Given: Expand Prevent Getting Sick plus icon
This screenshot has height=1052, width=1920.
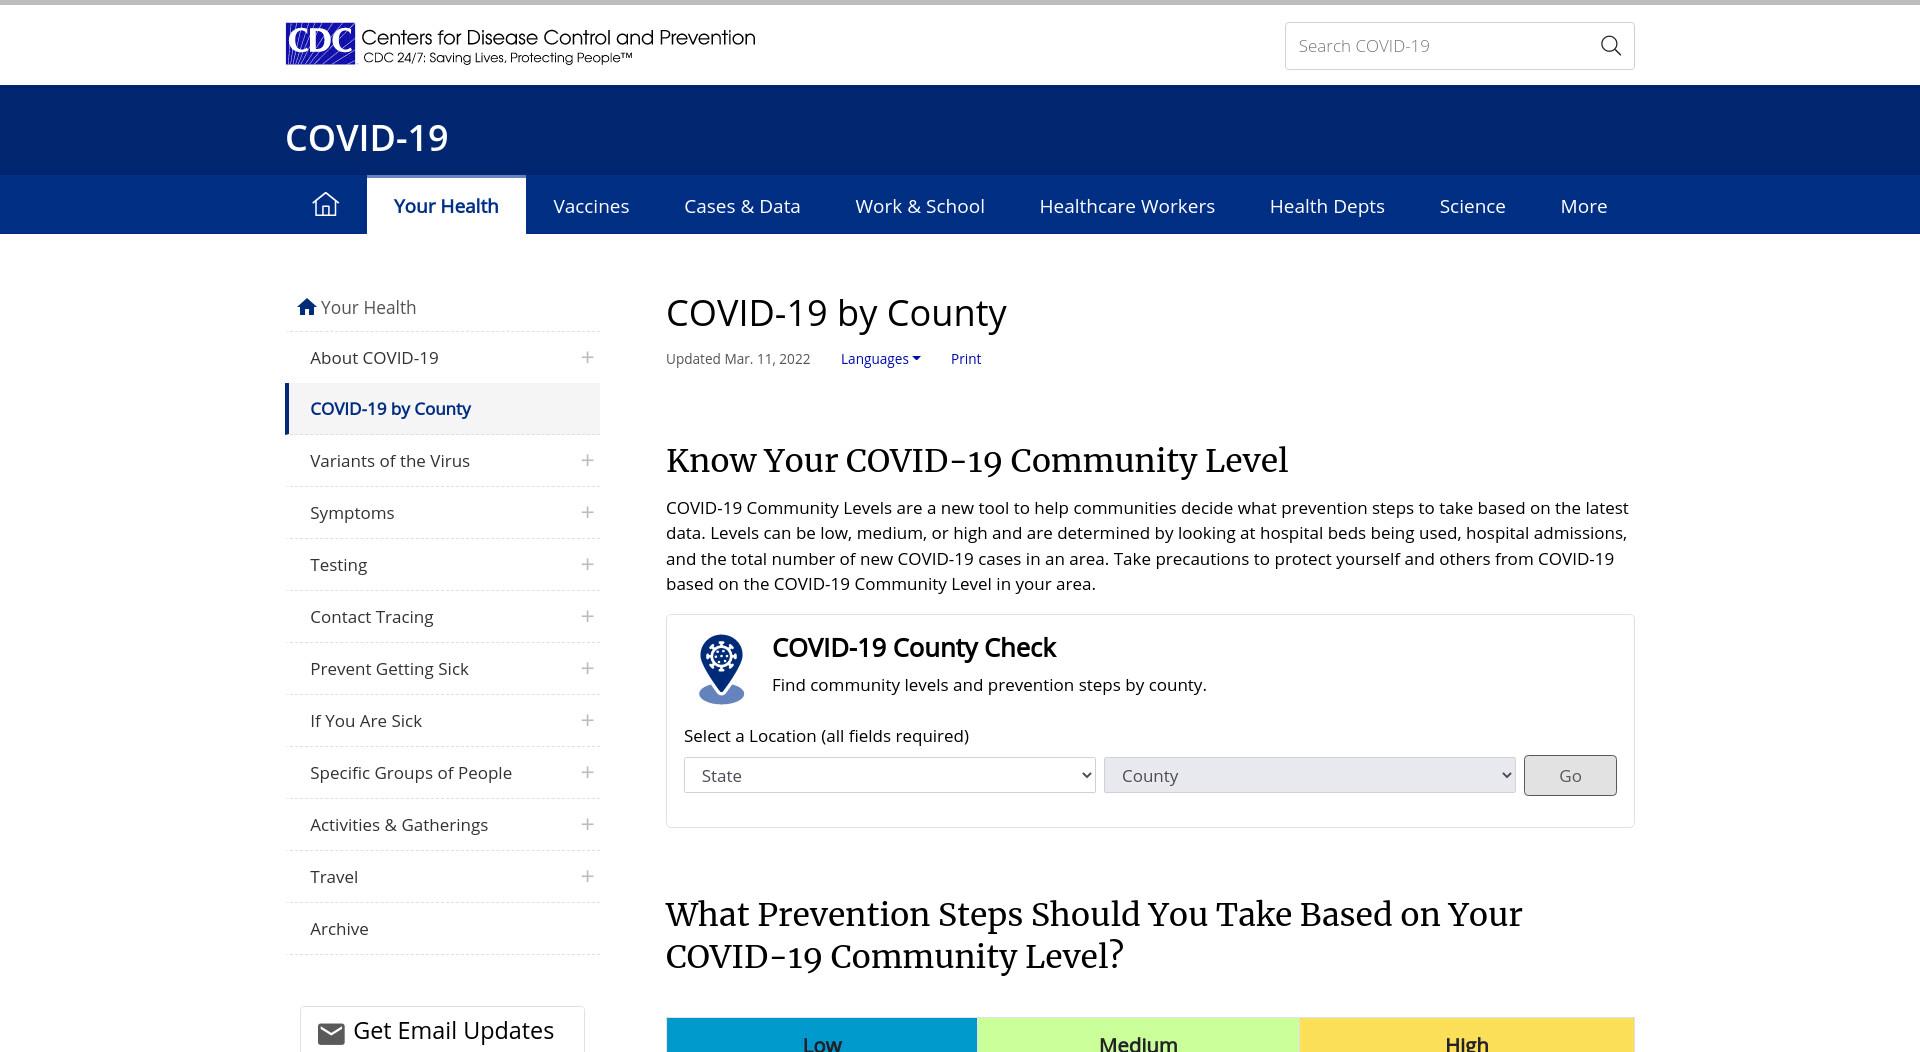Looking at the screenshot, I should tap(587, 668).
